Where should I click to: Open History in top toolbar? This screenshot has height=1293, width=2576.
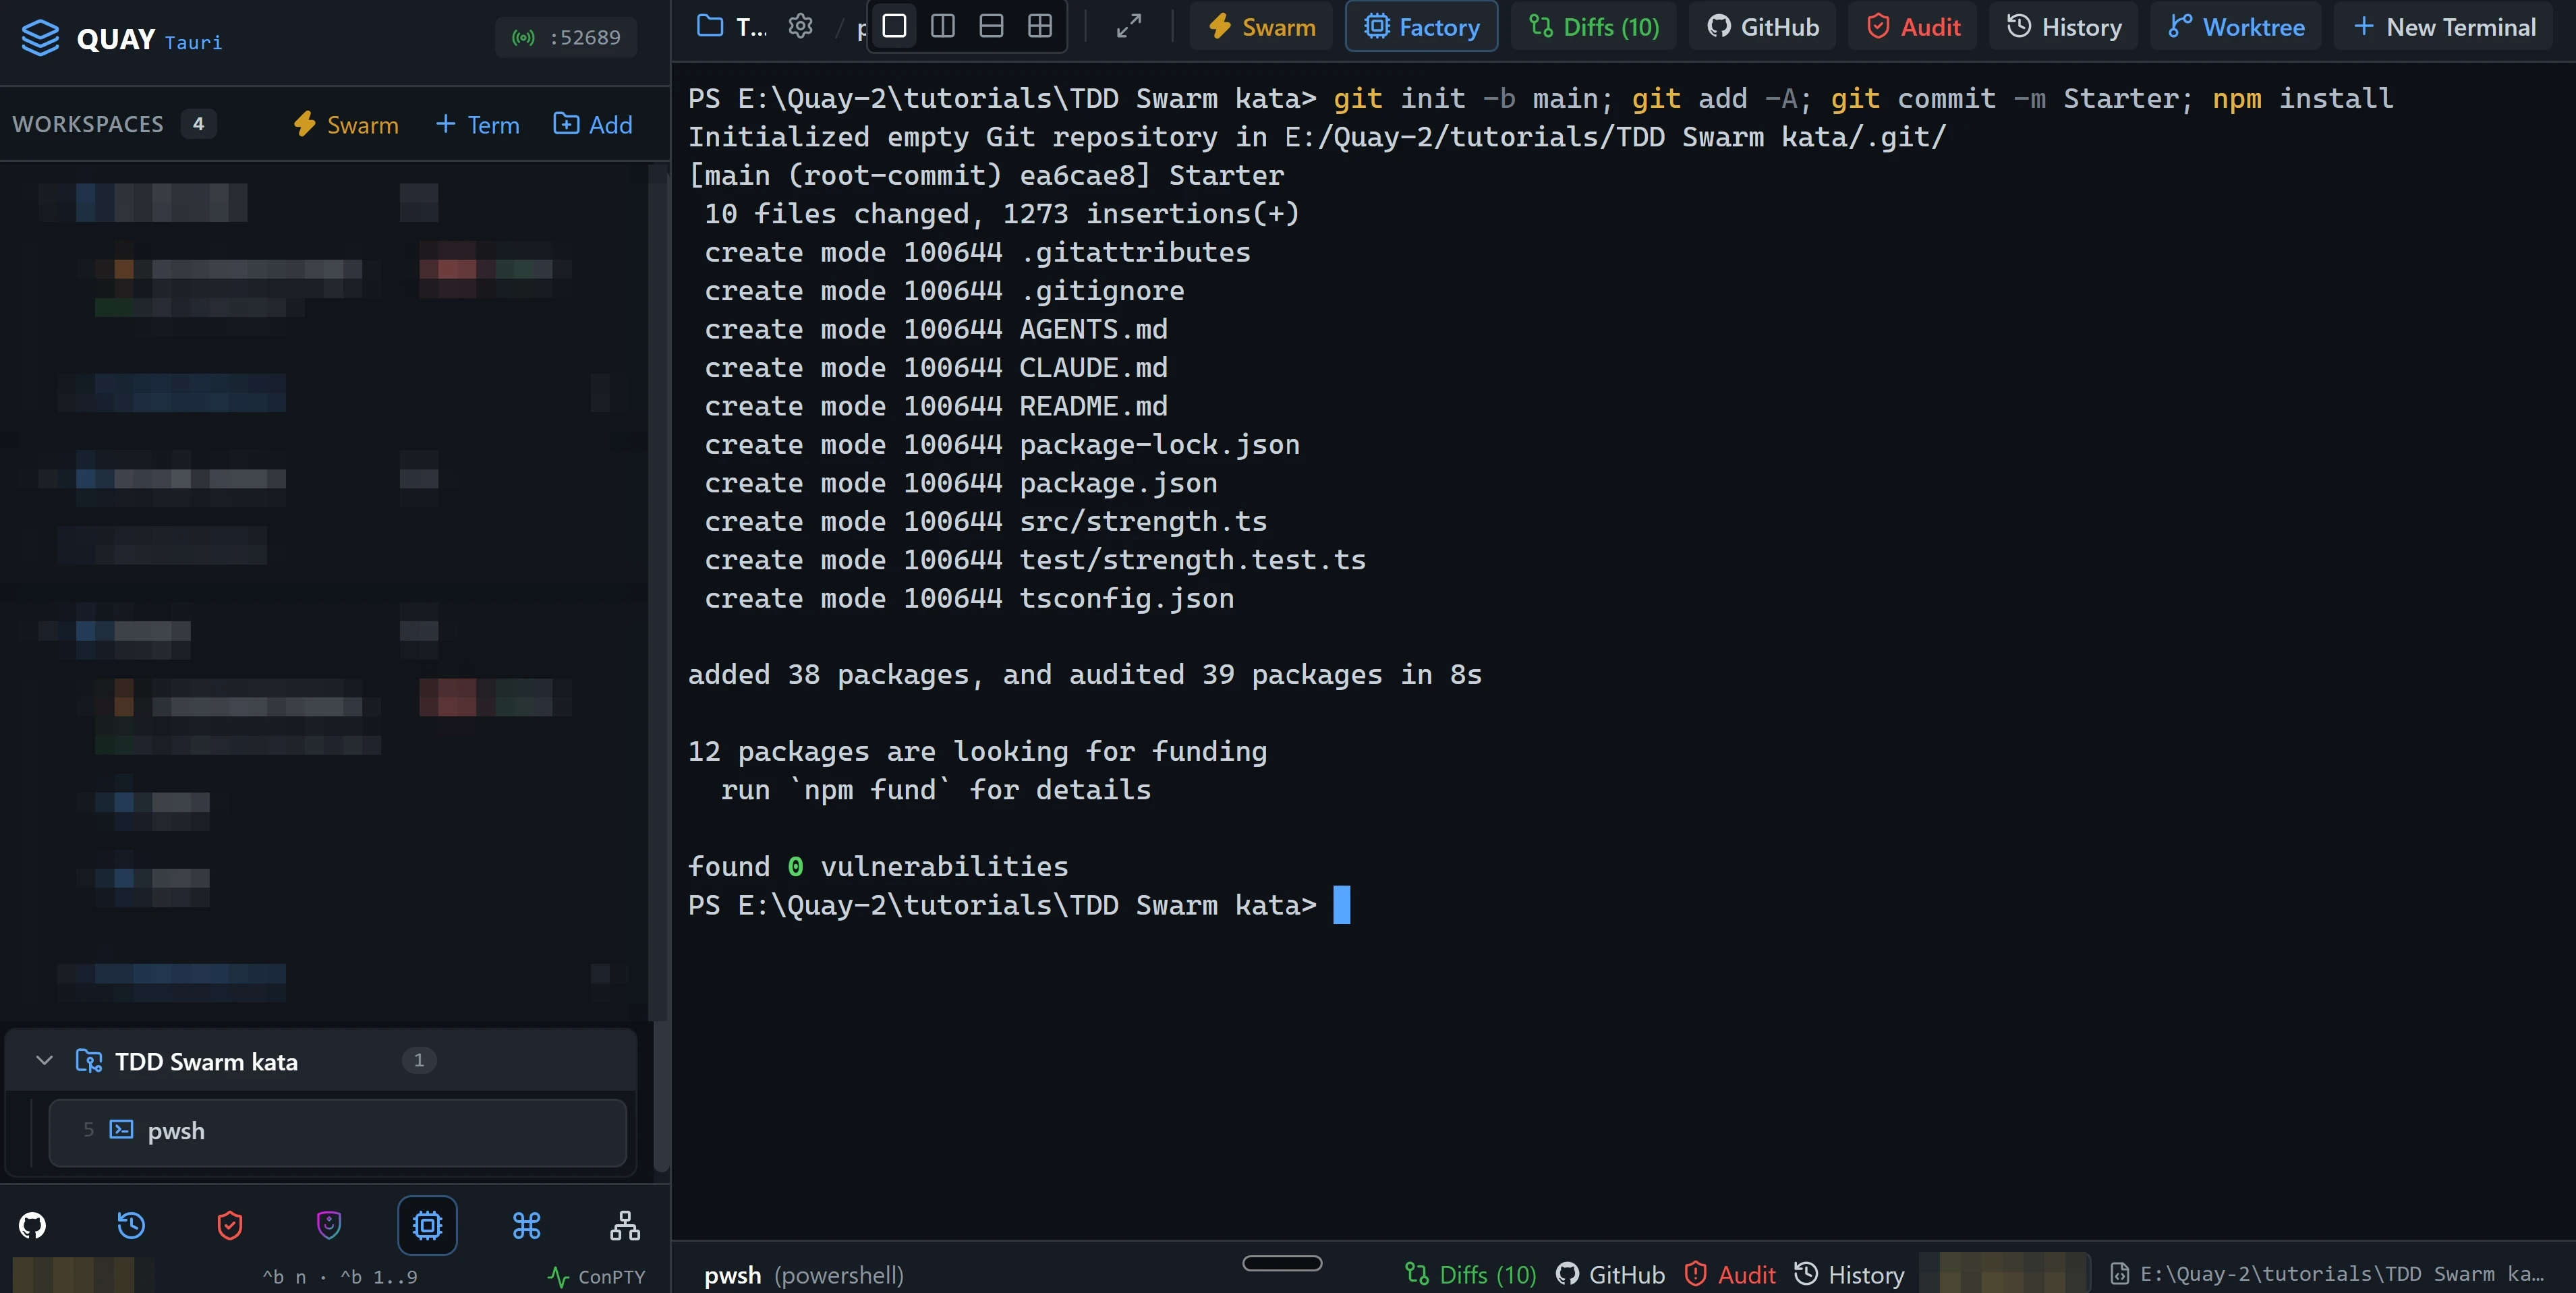tap(2063, 27)
